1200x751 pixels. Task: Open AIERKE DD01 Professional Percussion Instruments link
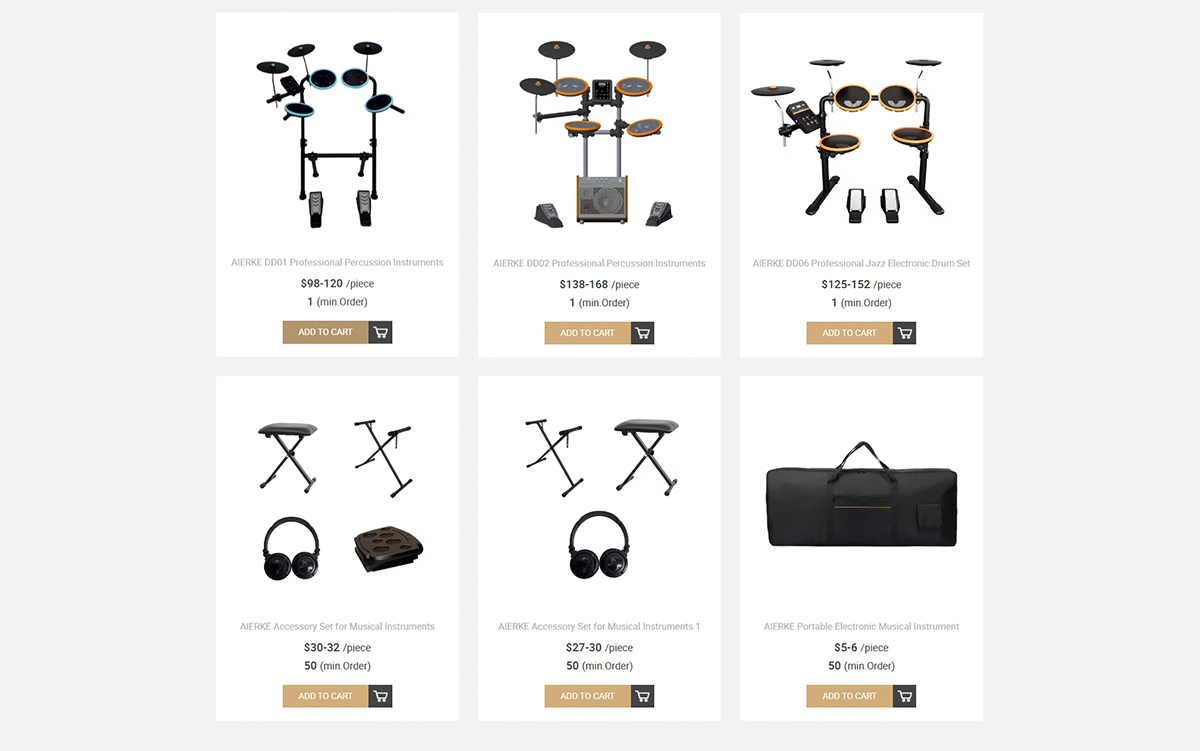point(337,263)
